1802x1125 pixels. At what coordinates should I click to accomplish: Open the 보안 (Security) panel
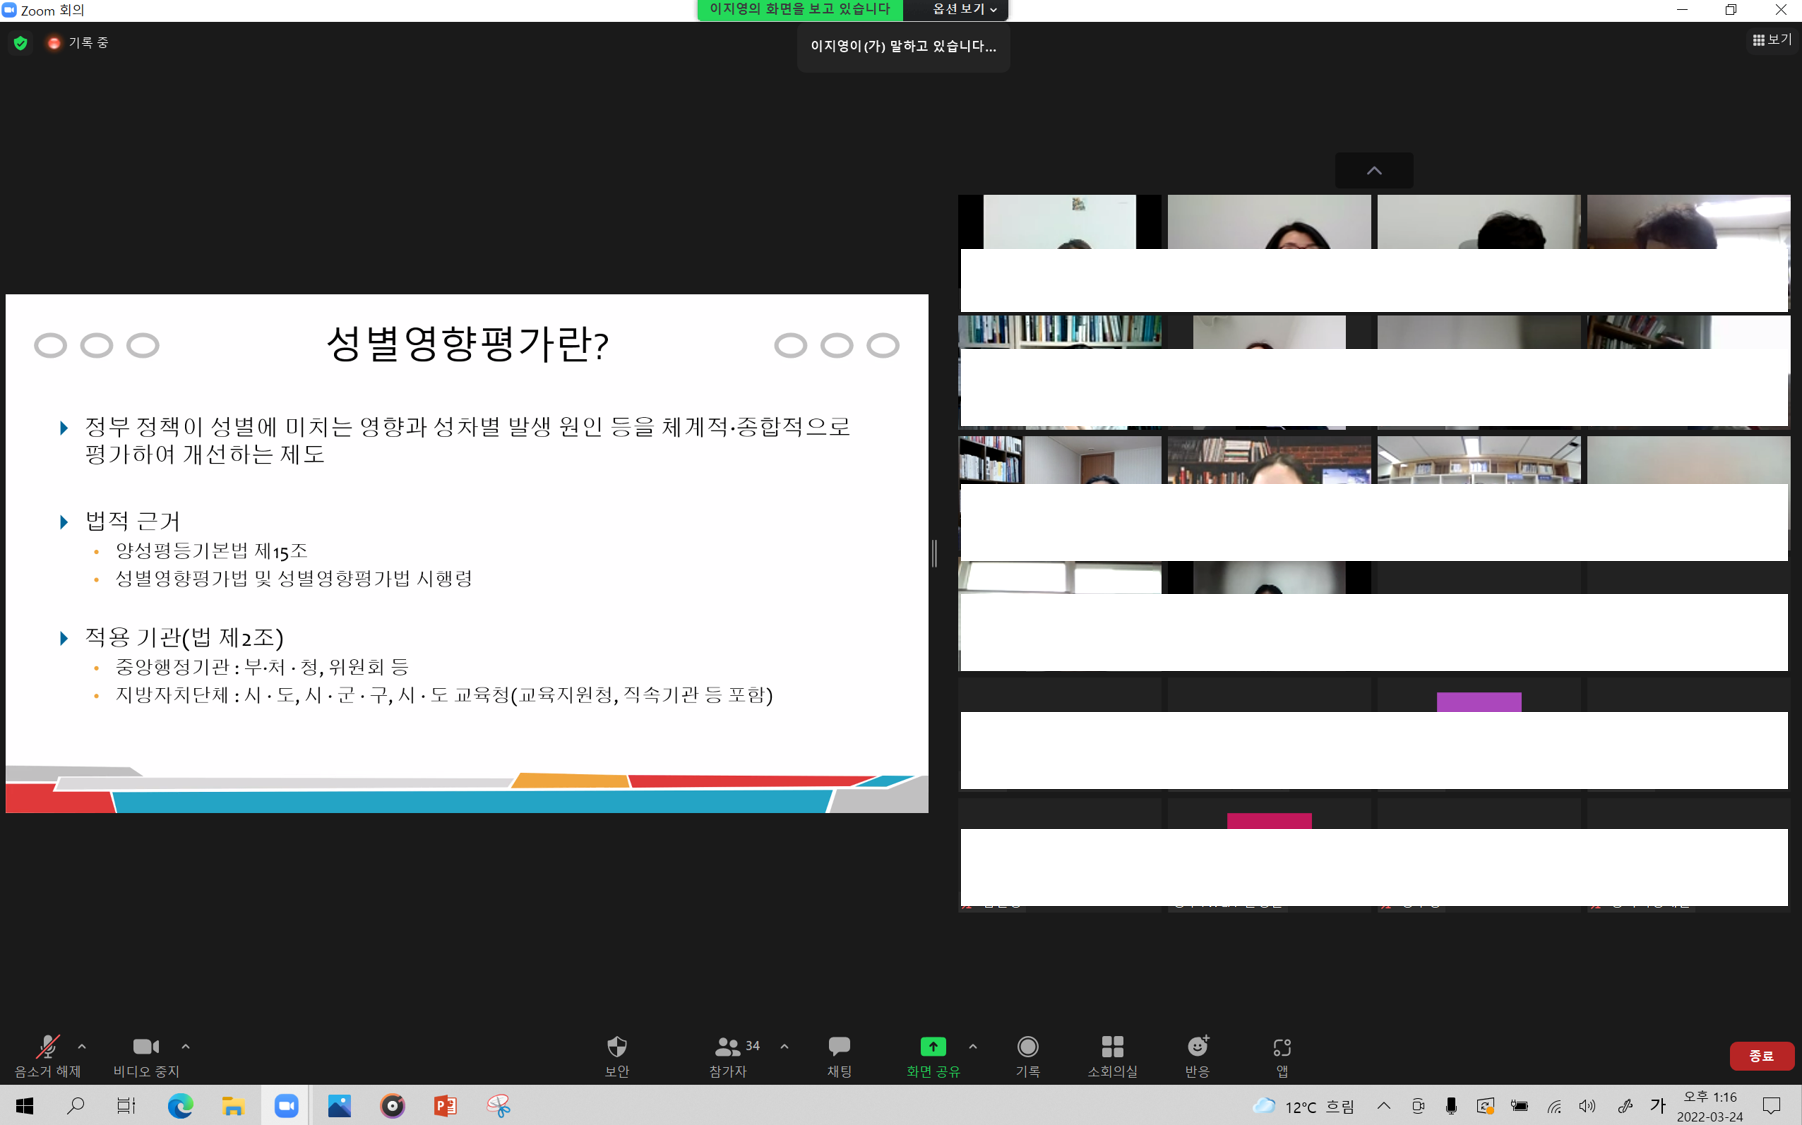click(x=616, y=1054)
